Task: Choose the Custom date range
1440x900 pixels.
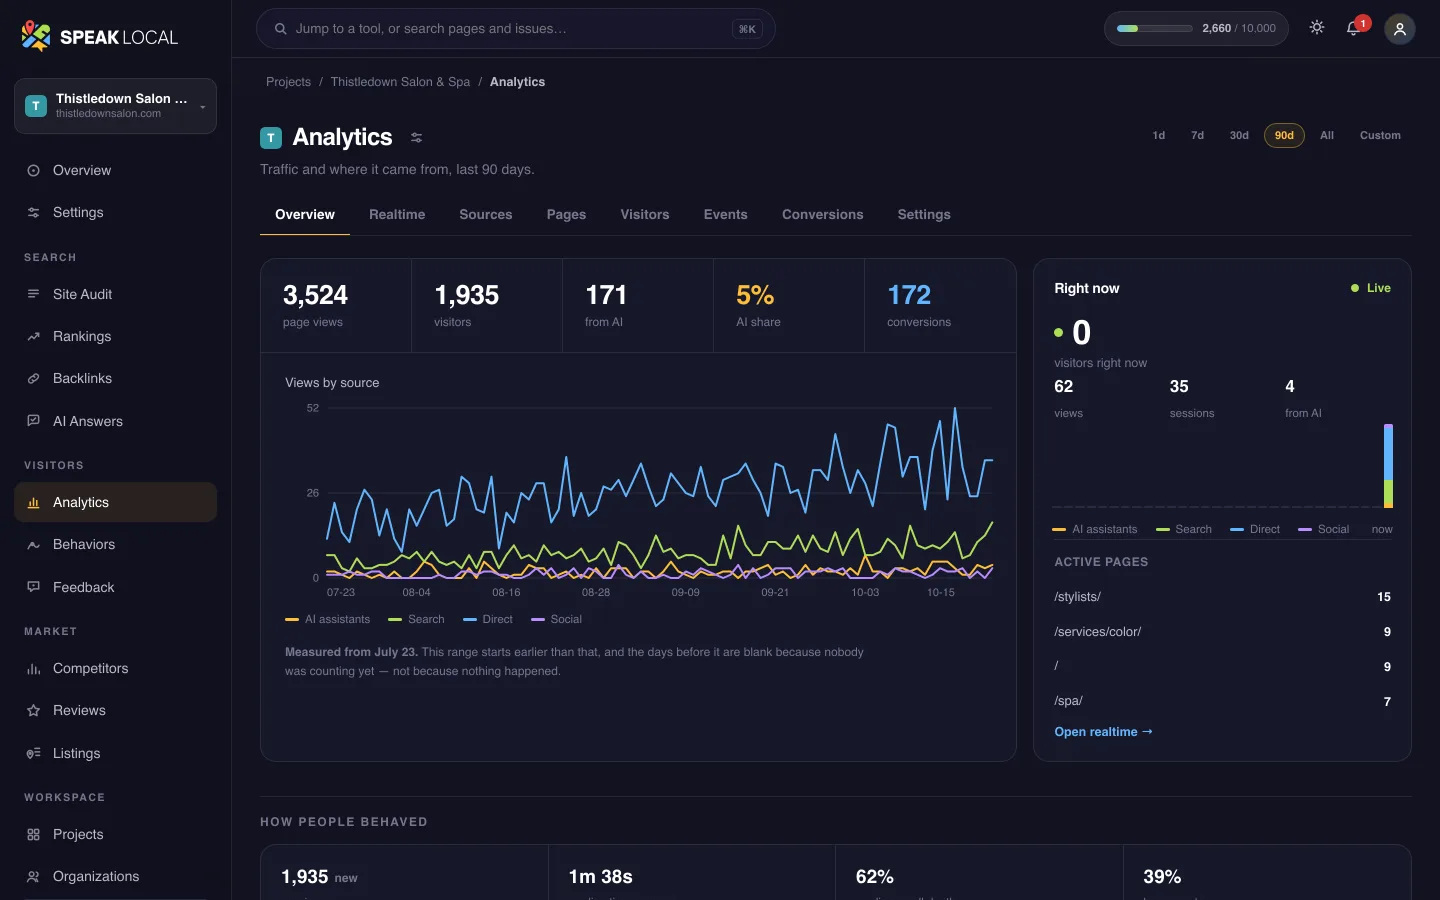Action: 1380,135
